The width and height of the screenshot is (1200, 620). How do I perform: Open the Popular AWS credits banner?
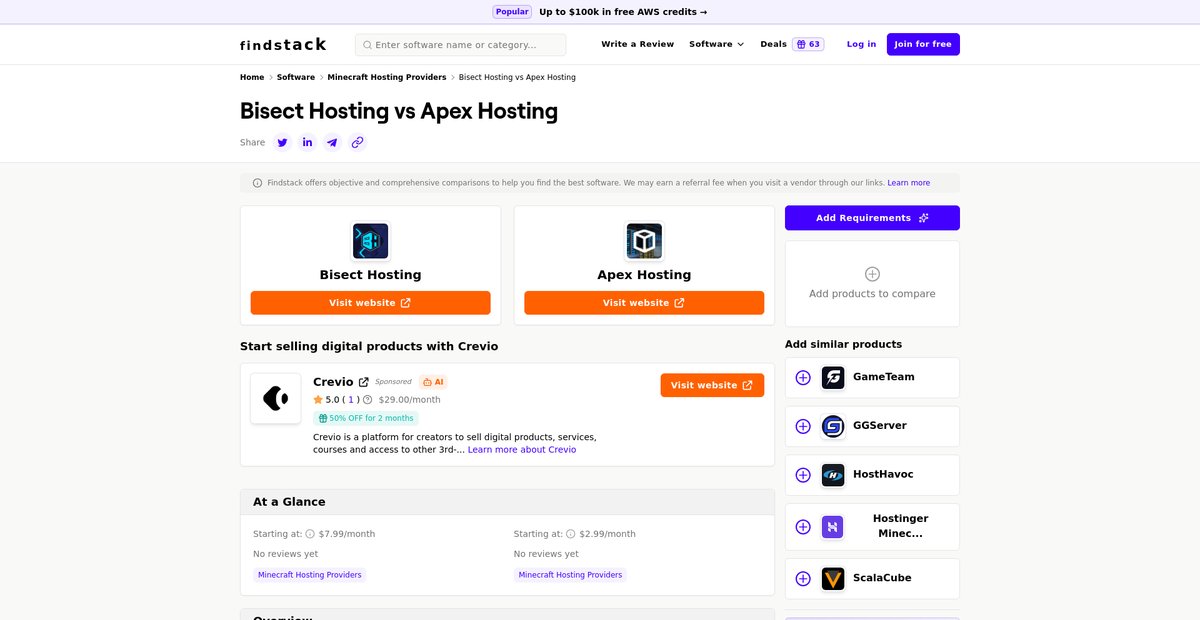click(600, 12)
